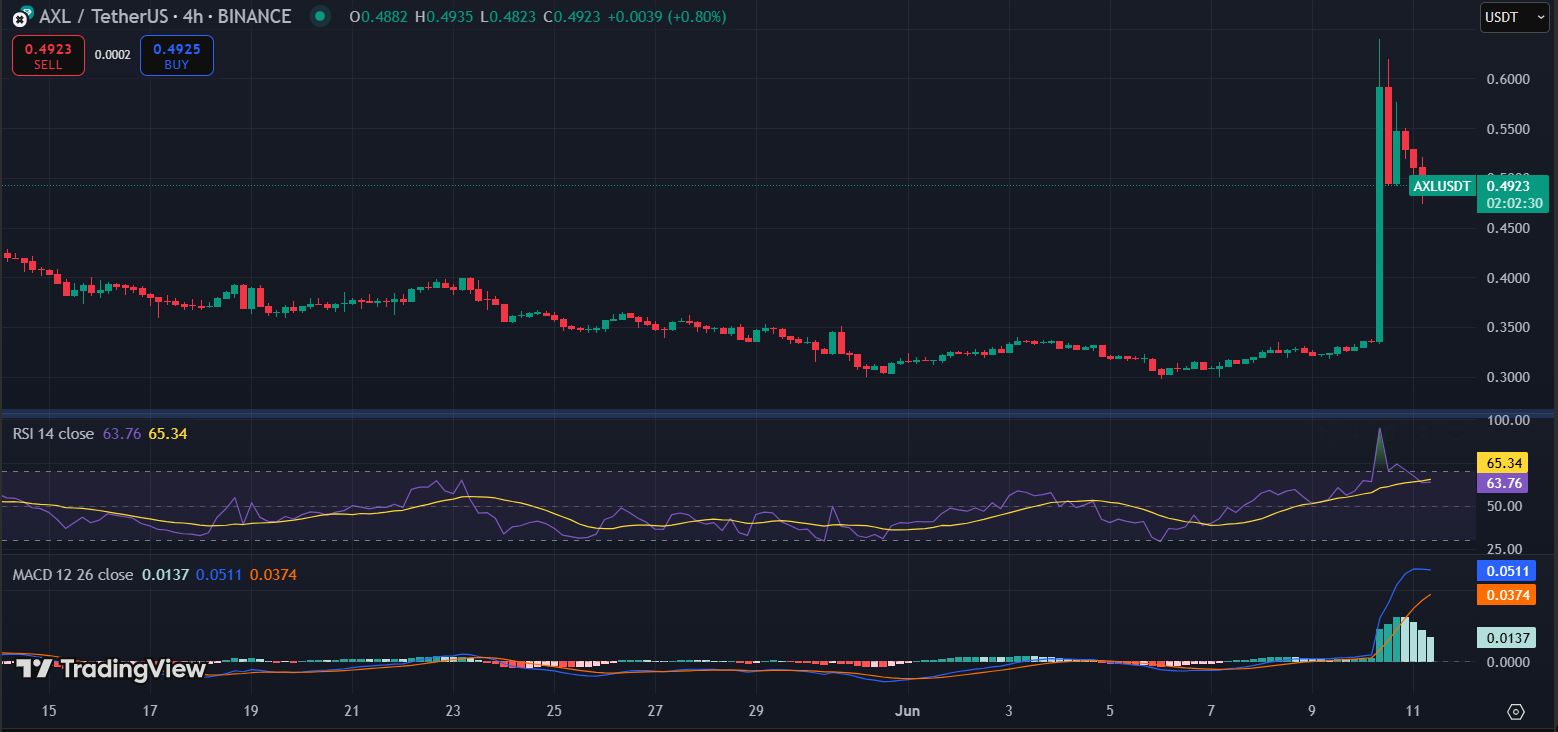Click the green market status dot
The height and width of the screenshot is (732, 1558).
(x=319, y=16)
